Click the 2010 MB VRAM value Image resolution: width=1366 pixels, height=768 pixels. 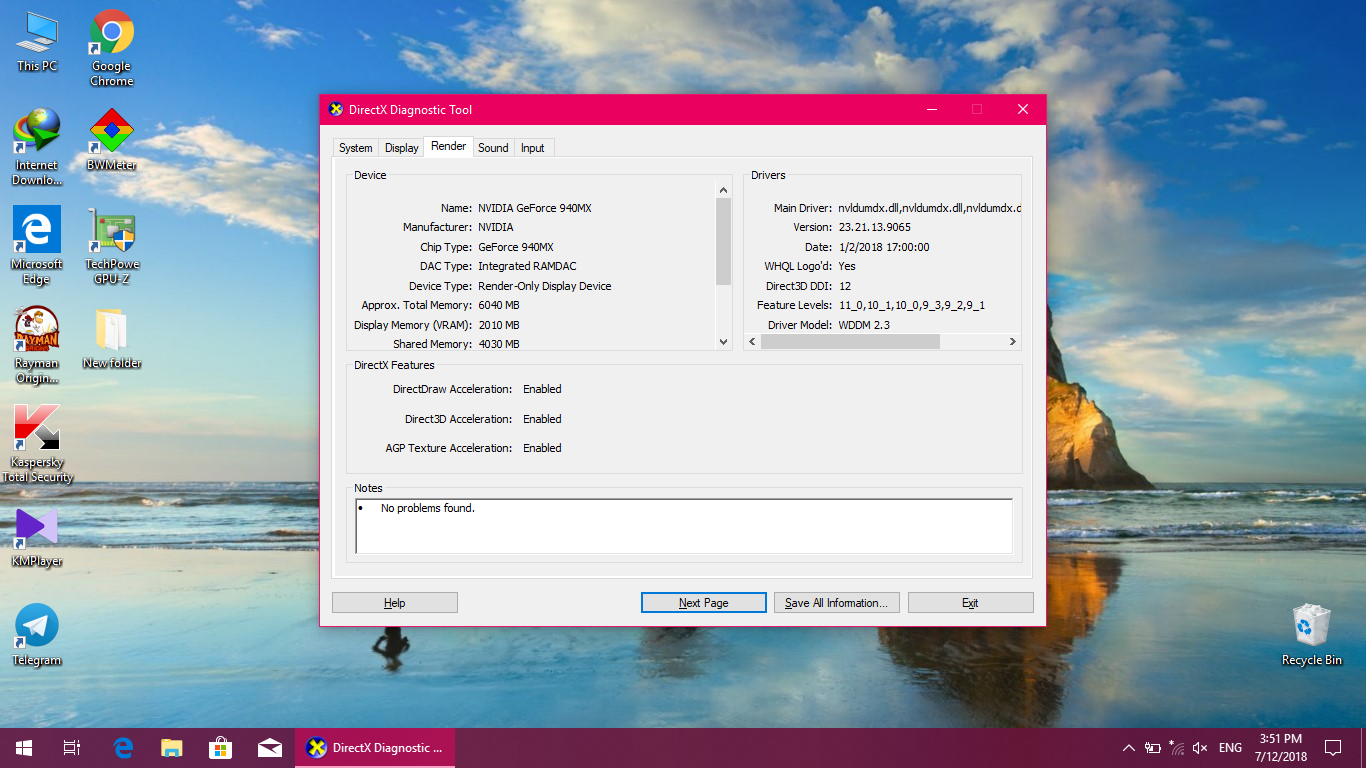coord(498,325)
